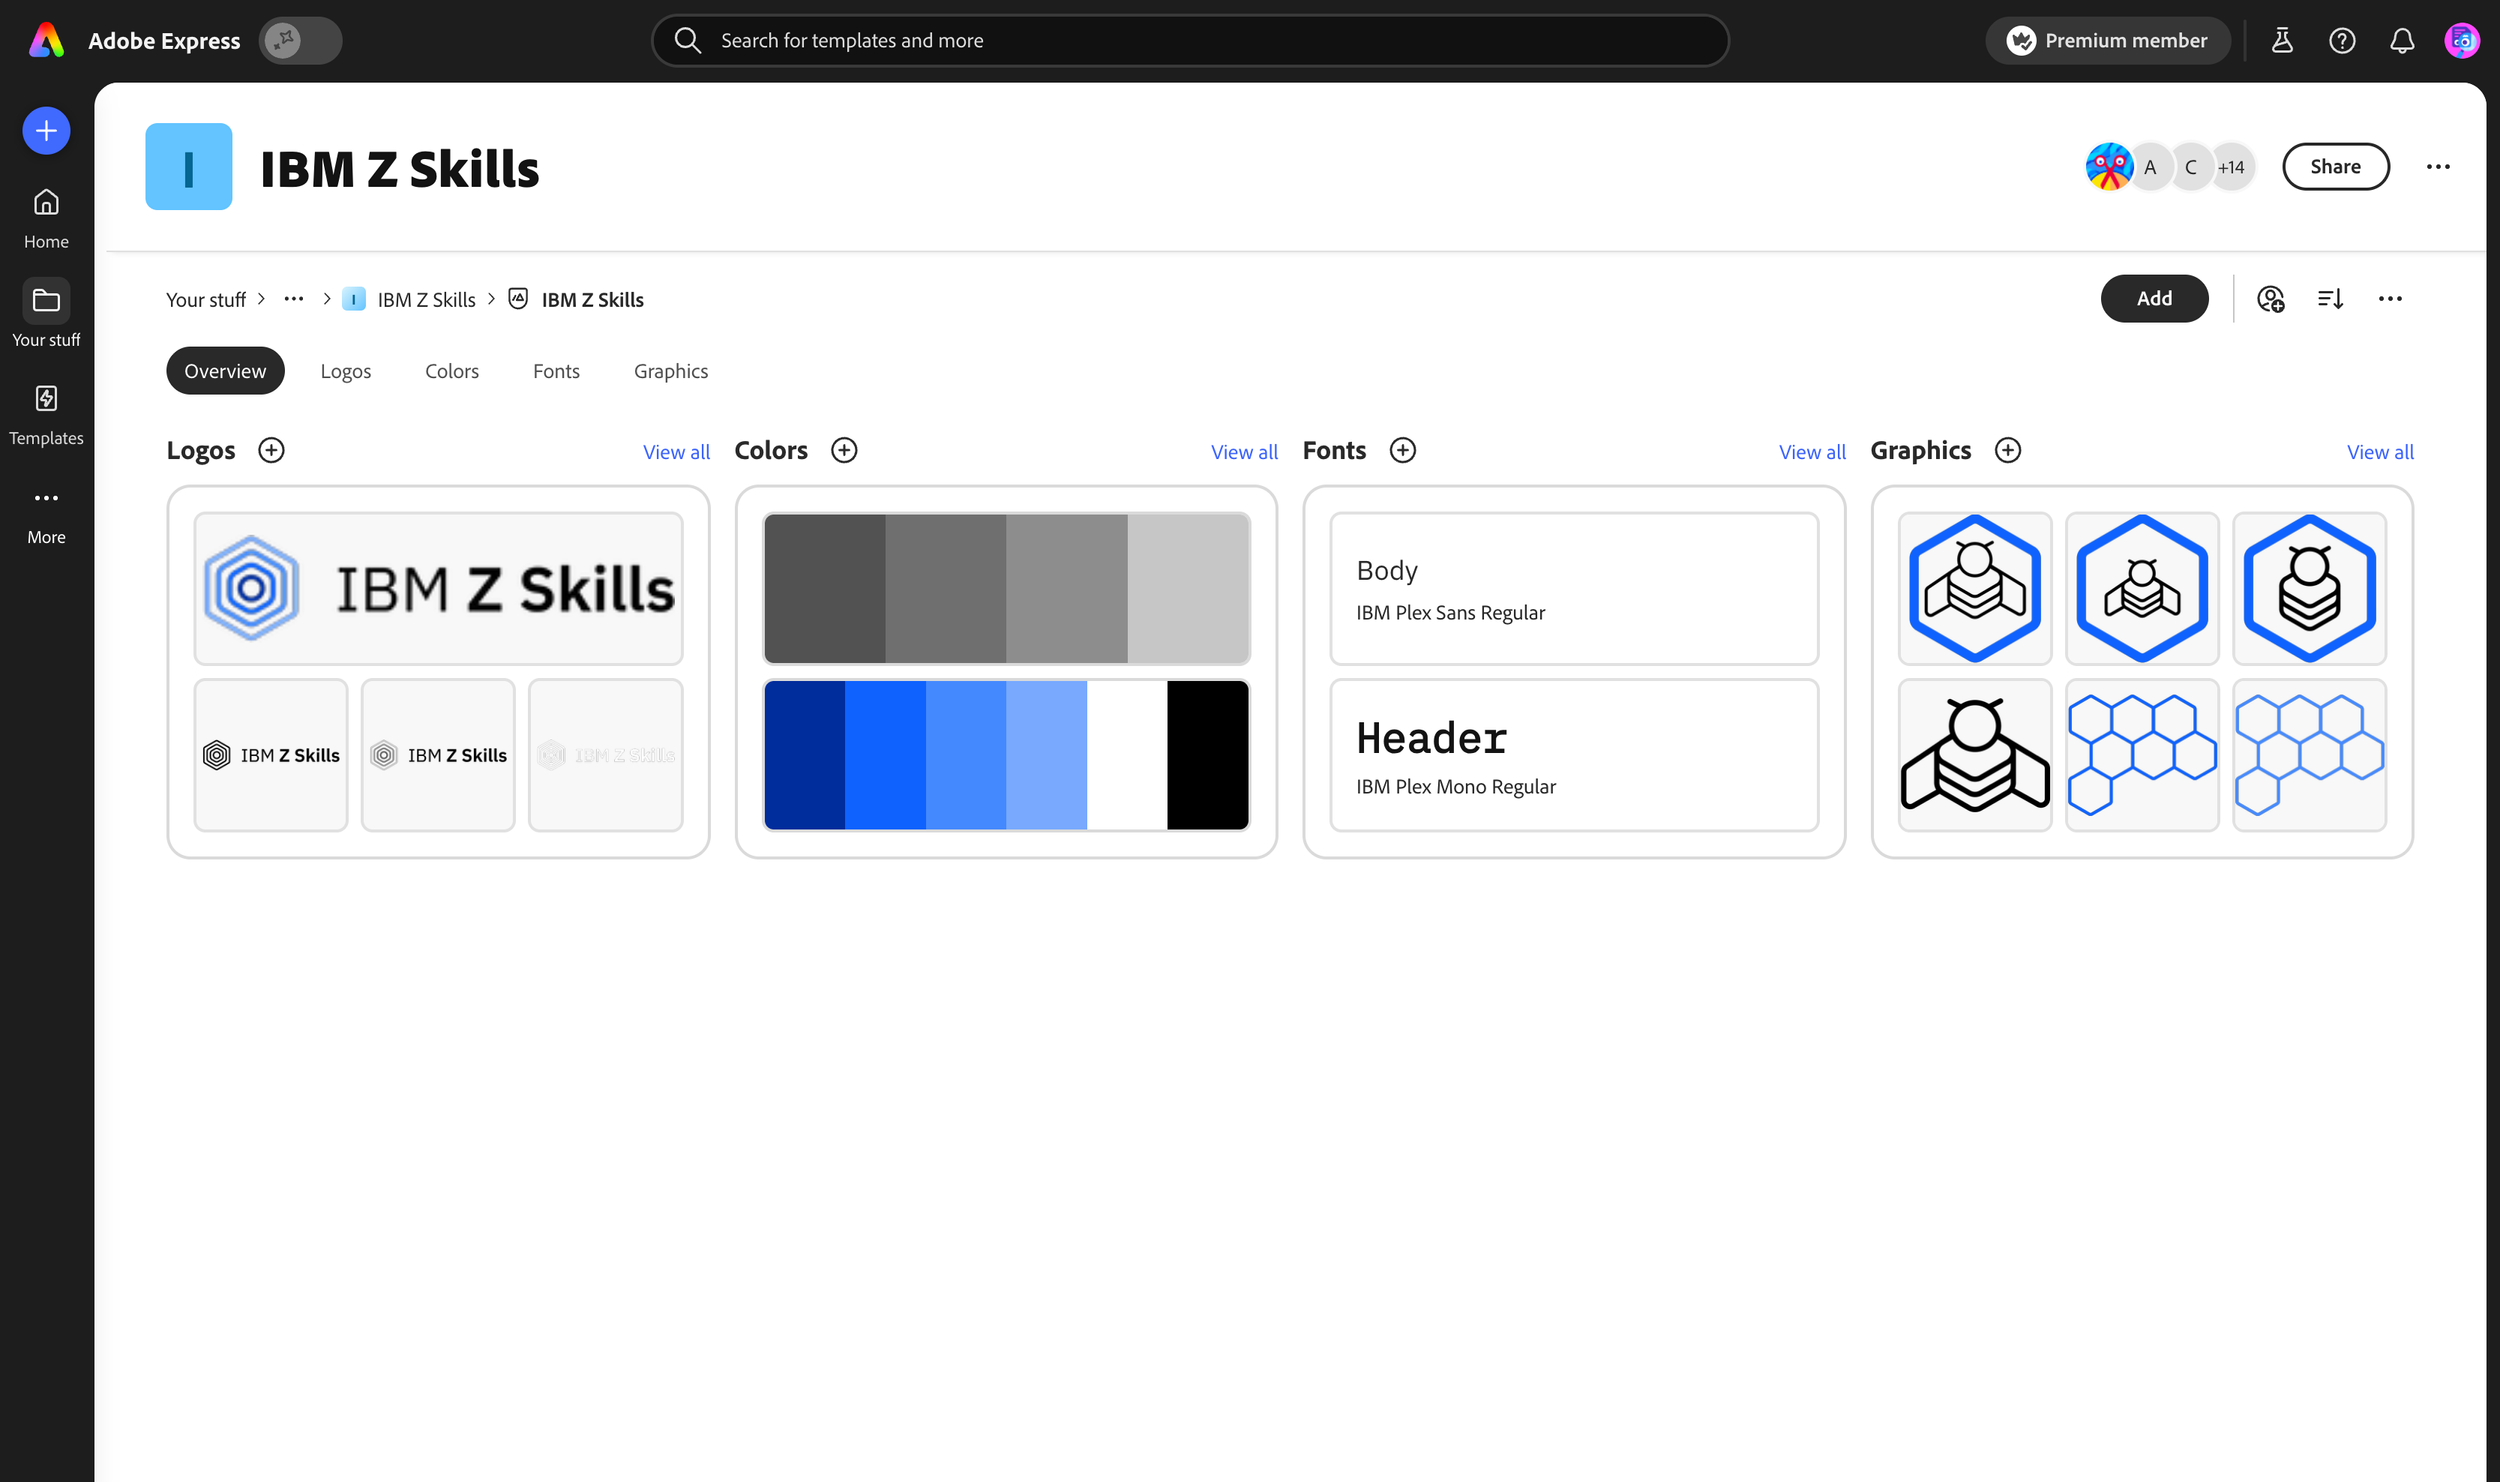Select the black color swatch
Viewport: 2500px width, 1482px height.
tap(1207, 755)
